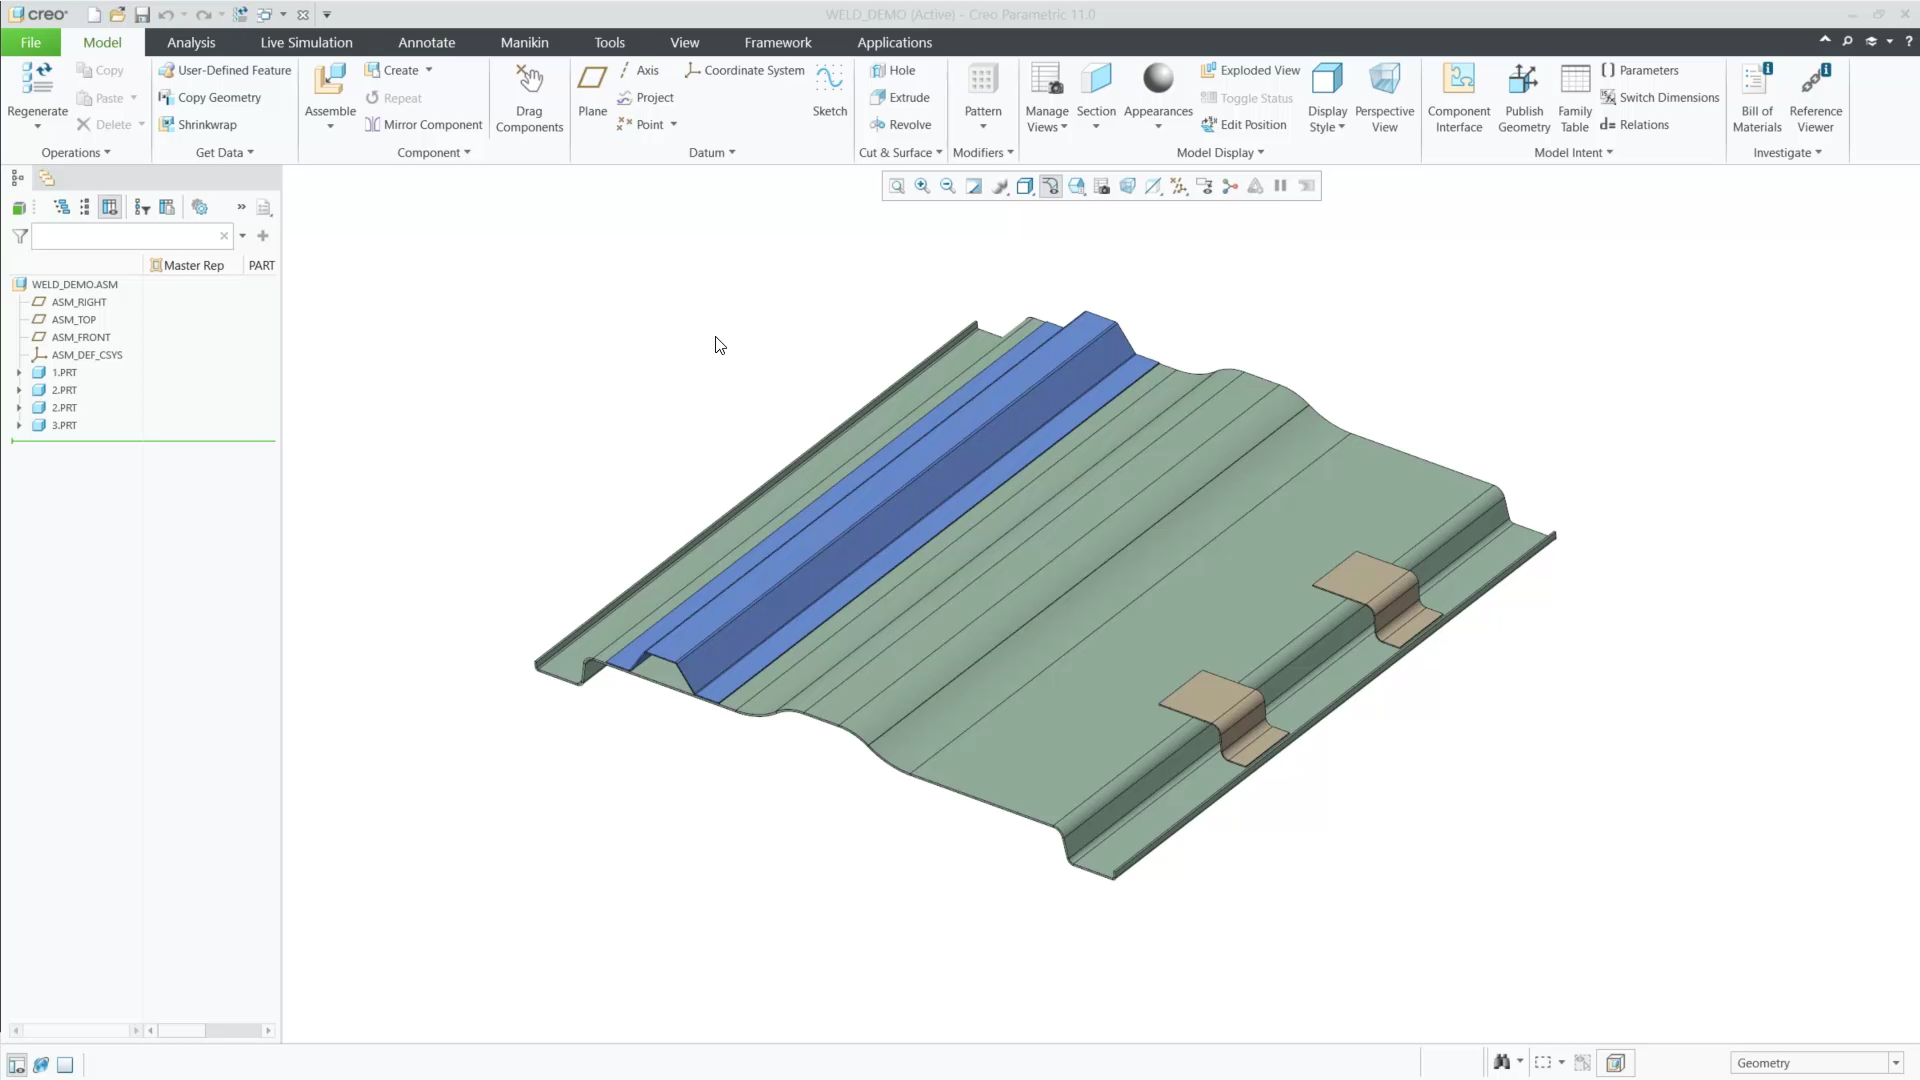Open the File menu

pos(31,43)
